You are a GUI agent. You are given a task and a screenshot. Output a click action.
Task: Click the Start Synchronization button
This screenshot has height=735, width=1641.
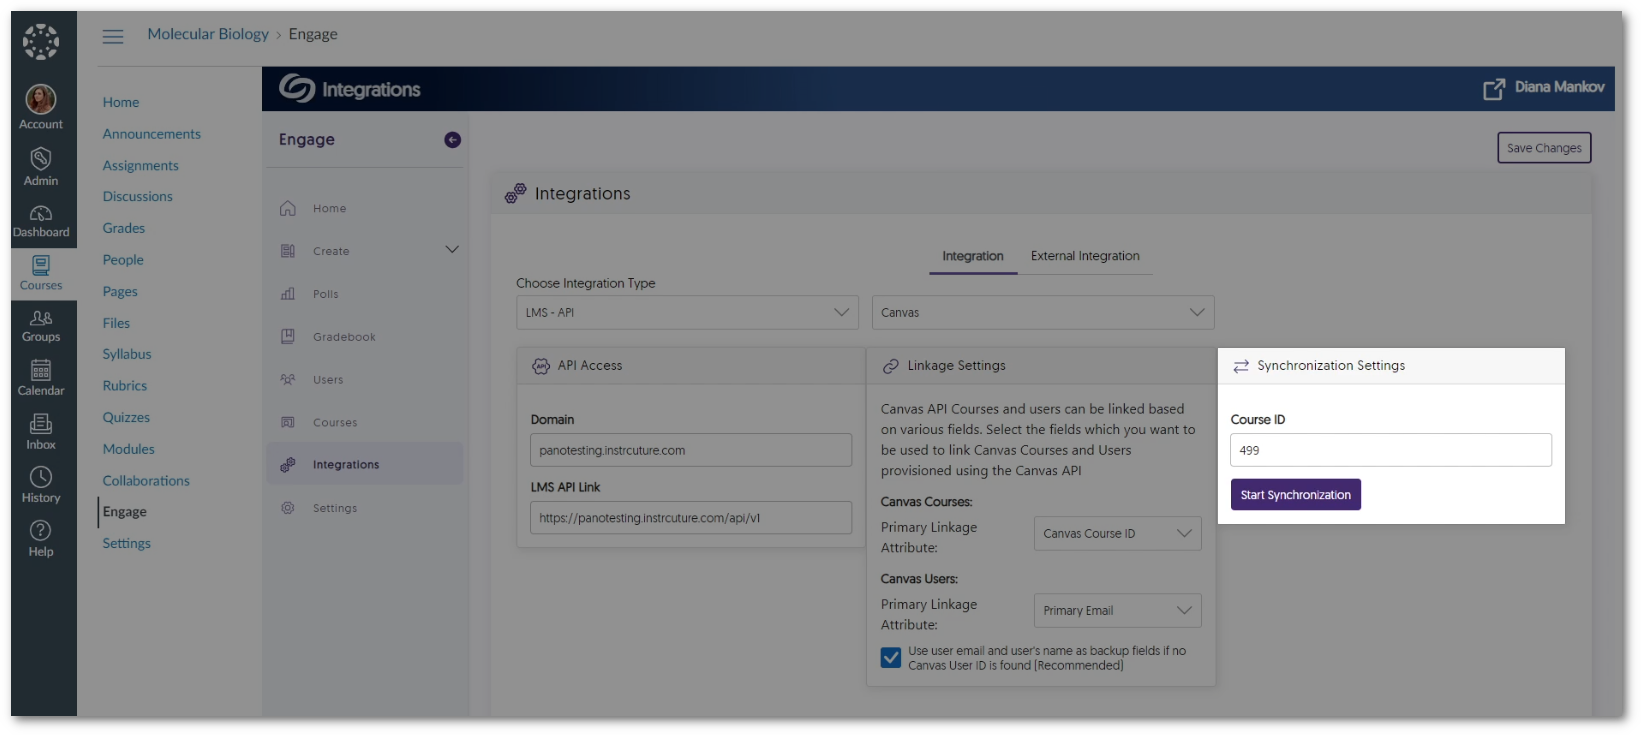(1295, 495)
